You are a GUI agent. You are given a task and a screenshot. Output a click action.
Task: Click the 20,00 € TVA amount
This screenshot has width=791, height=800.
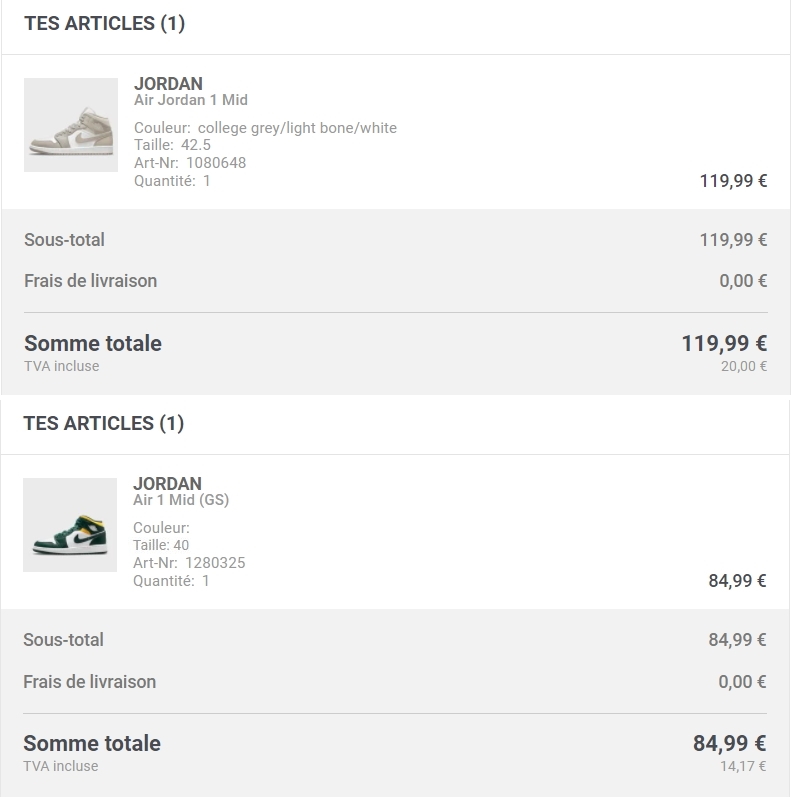pos(744,366)
